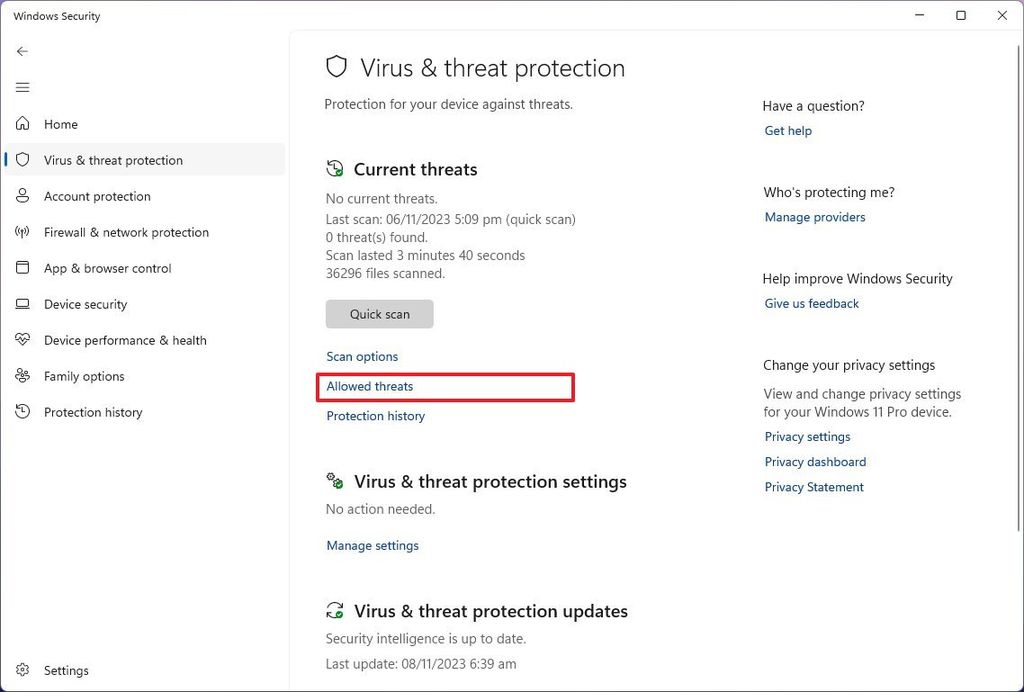Follow the Get help link
The height and width of the screenshot is (692, 1024).
point(788,130)
